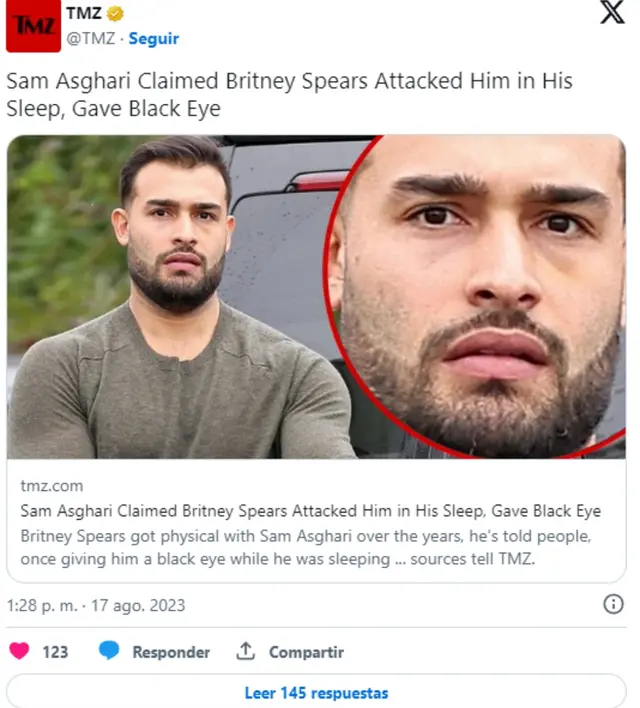Click Leer 145 respuestas button
This screenshot has height=708, width=640.
[316, 692]
